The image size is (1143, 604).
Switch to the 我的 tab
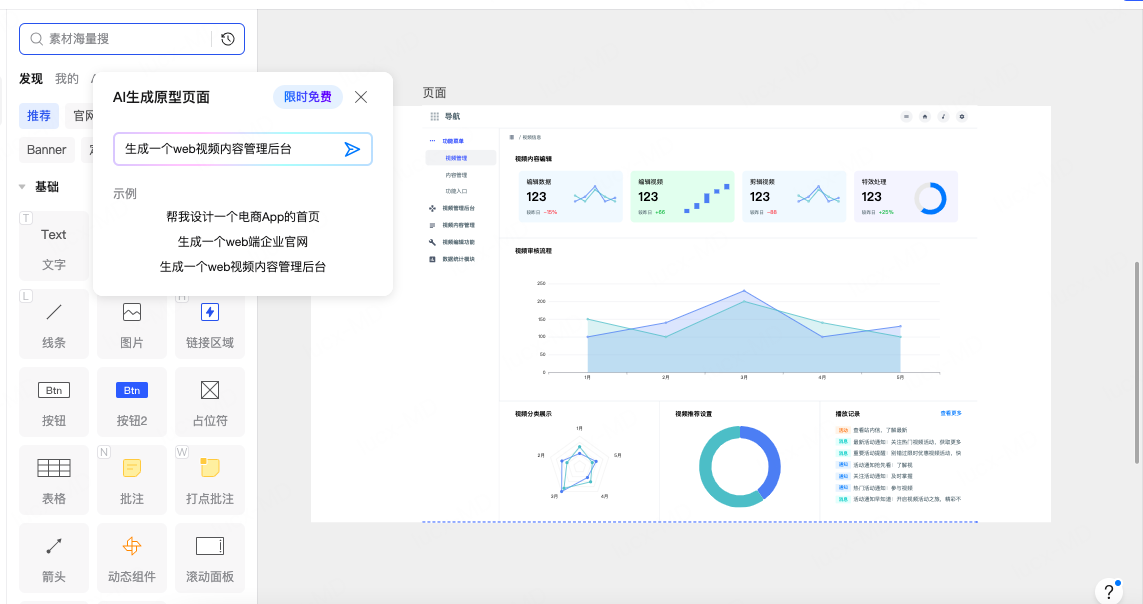pyautogui.click(x=67, y=79)
